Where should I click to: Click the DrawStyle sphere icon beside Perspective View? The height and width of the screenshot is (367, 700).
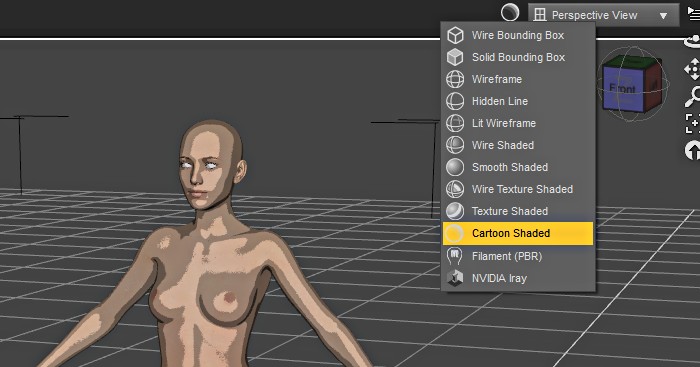click(510, 13)
